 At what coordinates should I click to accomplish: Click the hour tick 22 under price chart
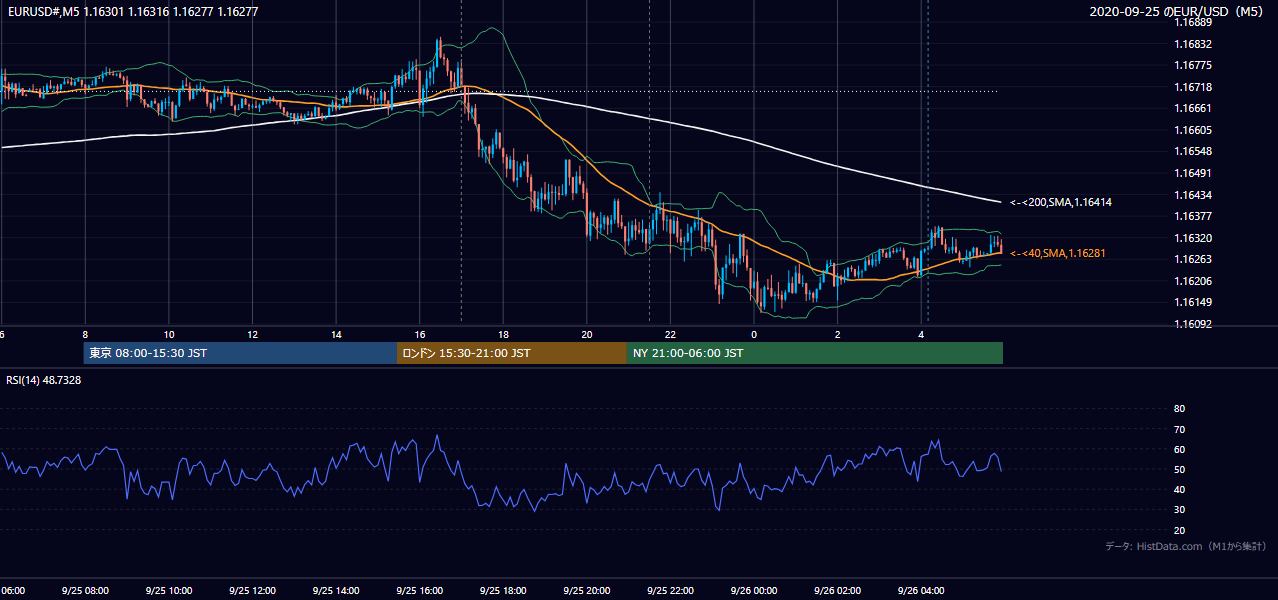(670, 334)
